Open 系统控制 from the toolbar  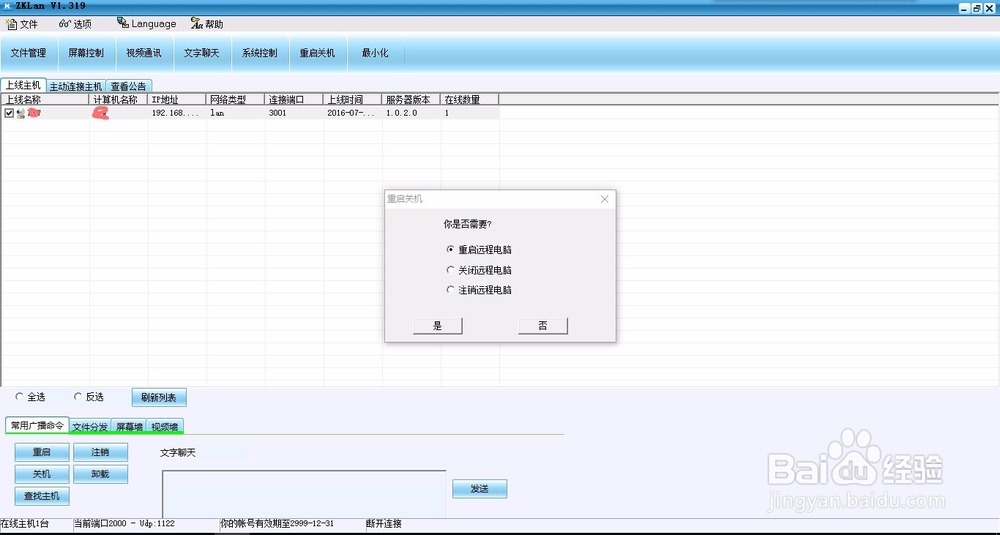point(260,53)
